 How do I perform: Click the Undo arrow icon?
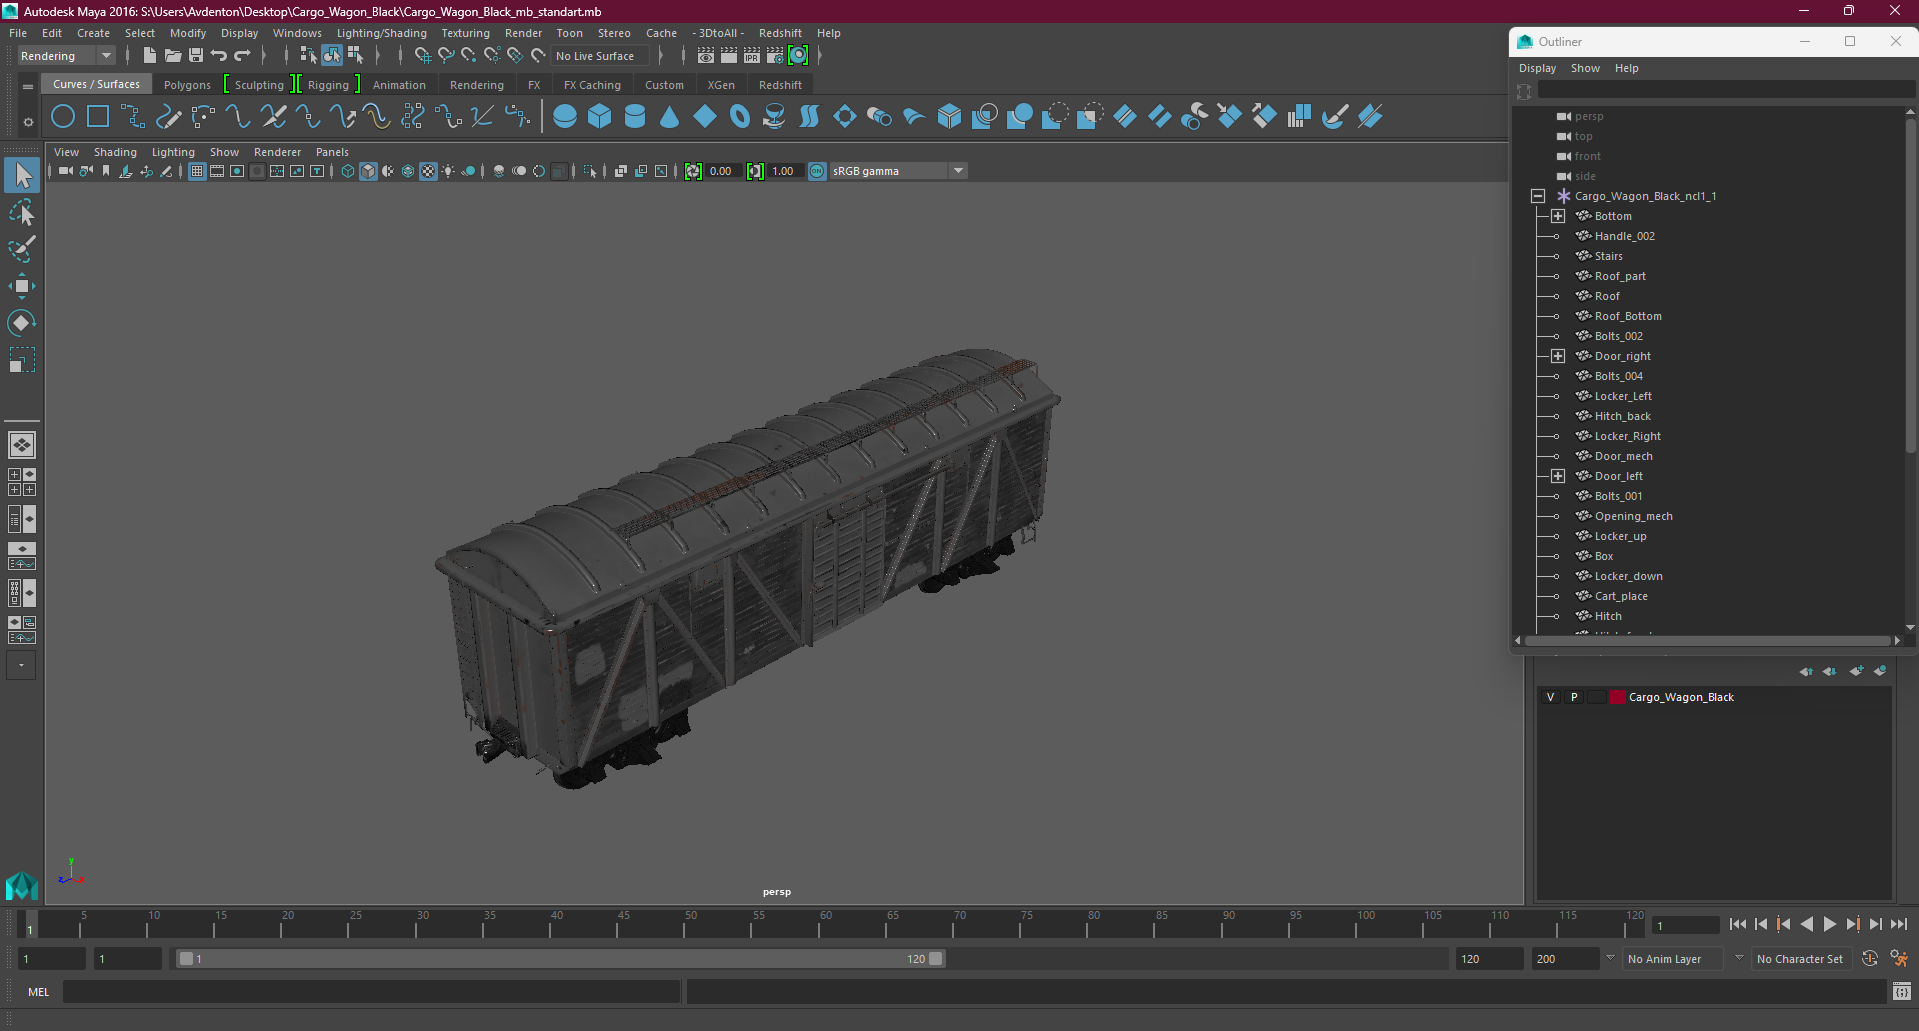pyautogui.click(x=219, y=56)
